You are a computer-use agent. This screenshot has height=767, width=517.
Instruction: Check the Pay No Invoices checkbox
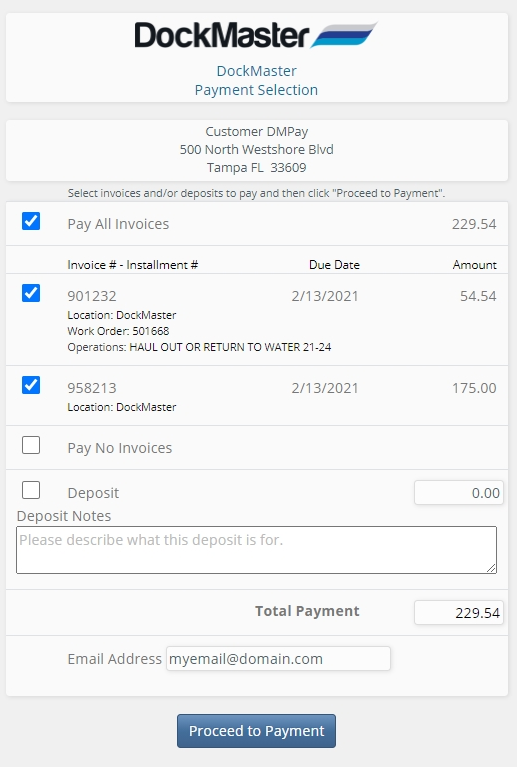point(31,445)
